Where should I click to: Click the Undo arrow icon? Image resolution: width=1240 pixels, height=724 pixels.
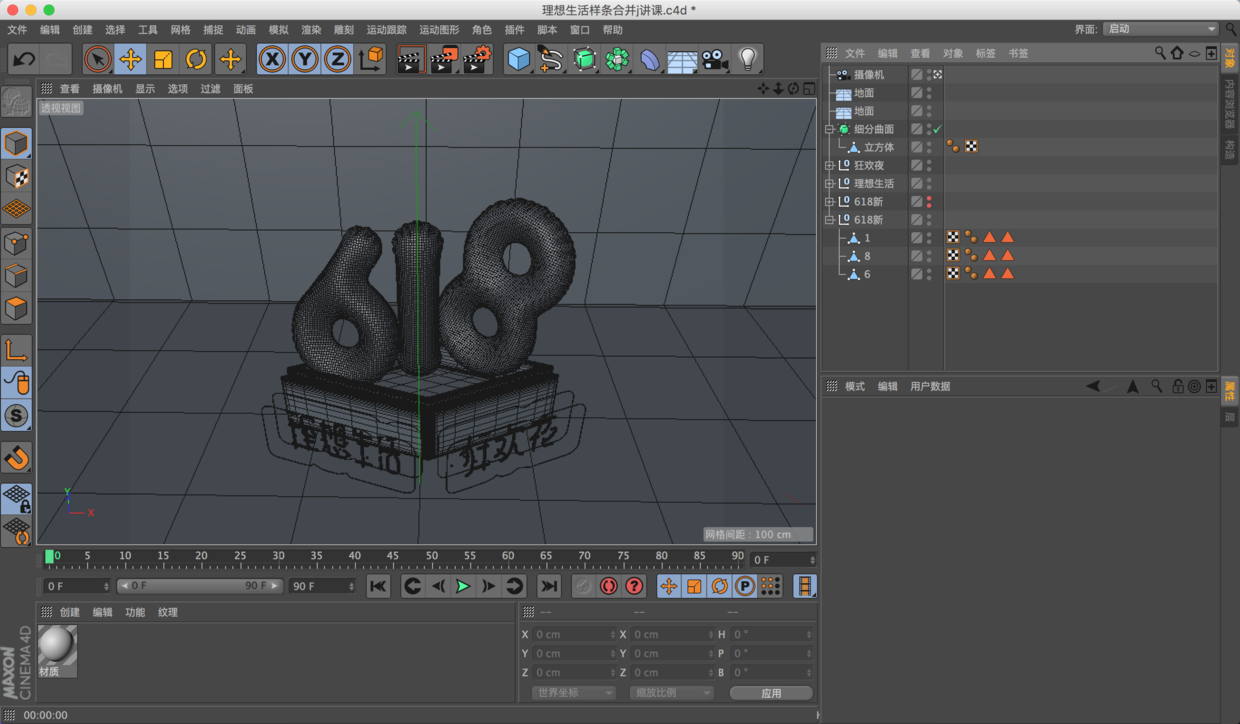(23, 59)
